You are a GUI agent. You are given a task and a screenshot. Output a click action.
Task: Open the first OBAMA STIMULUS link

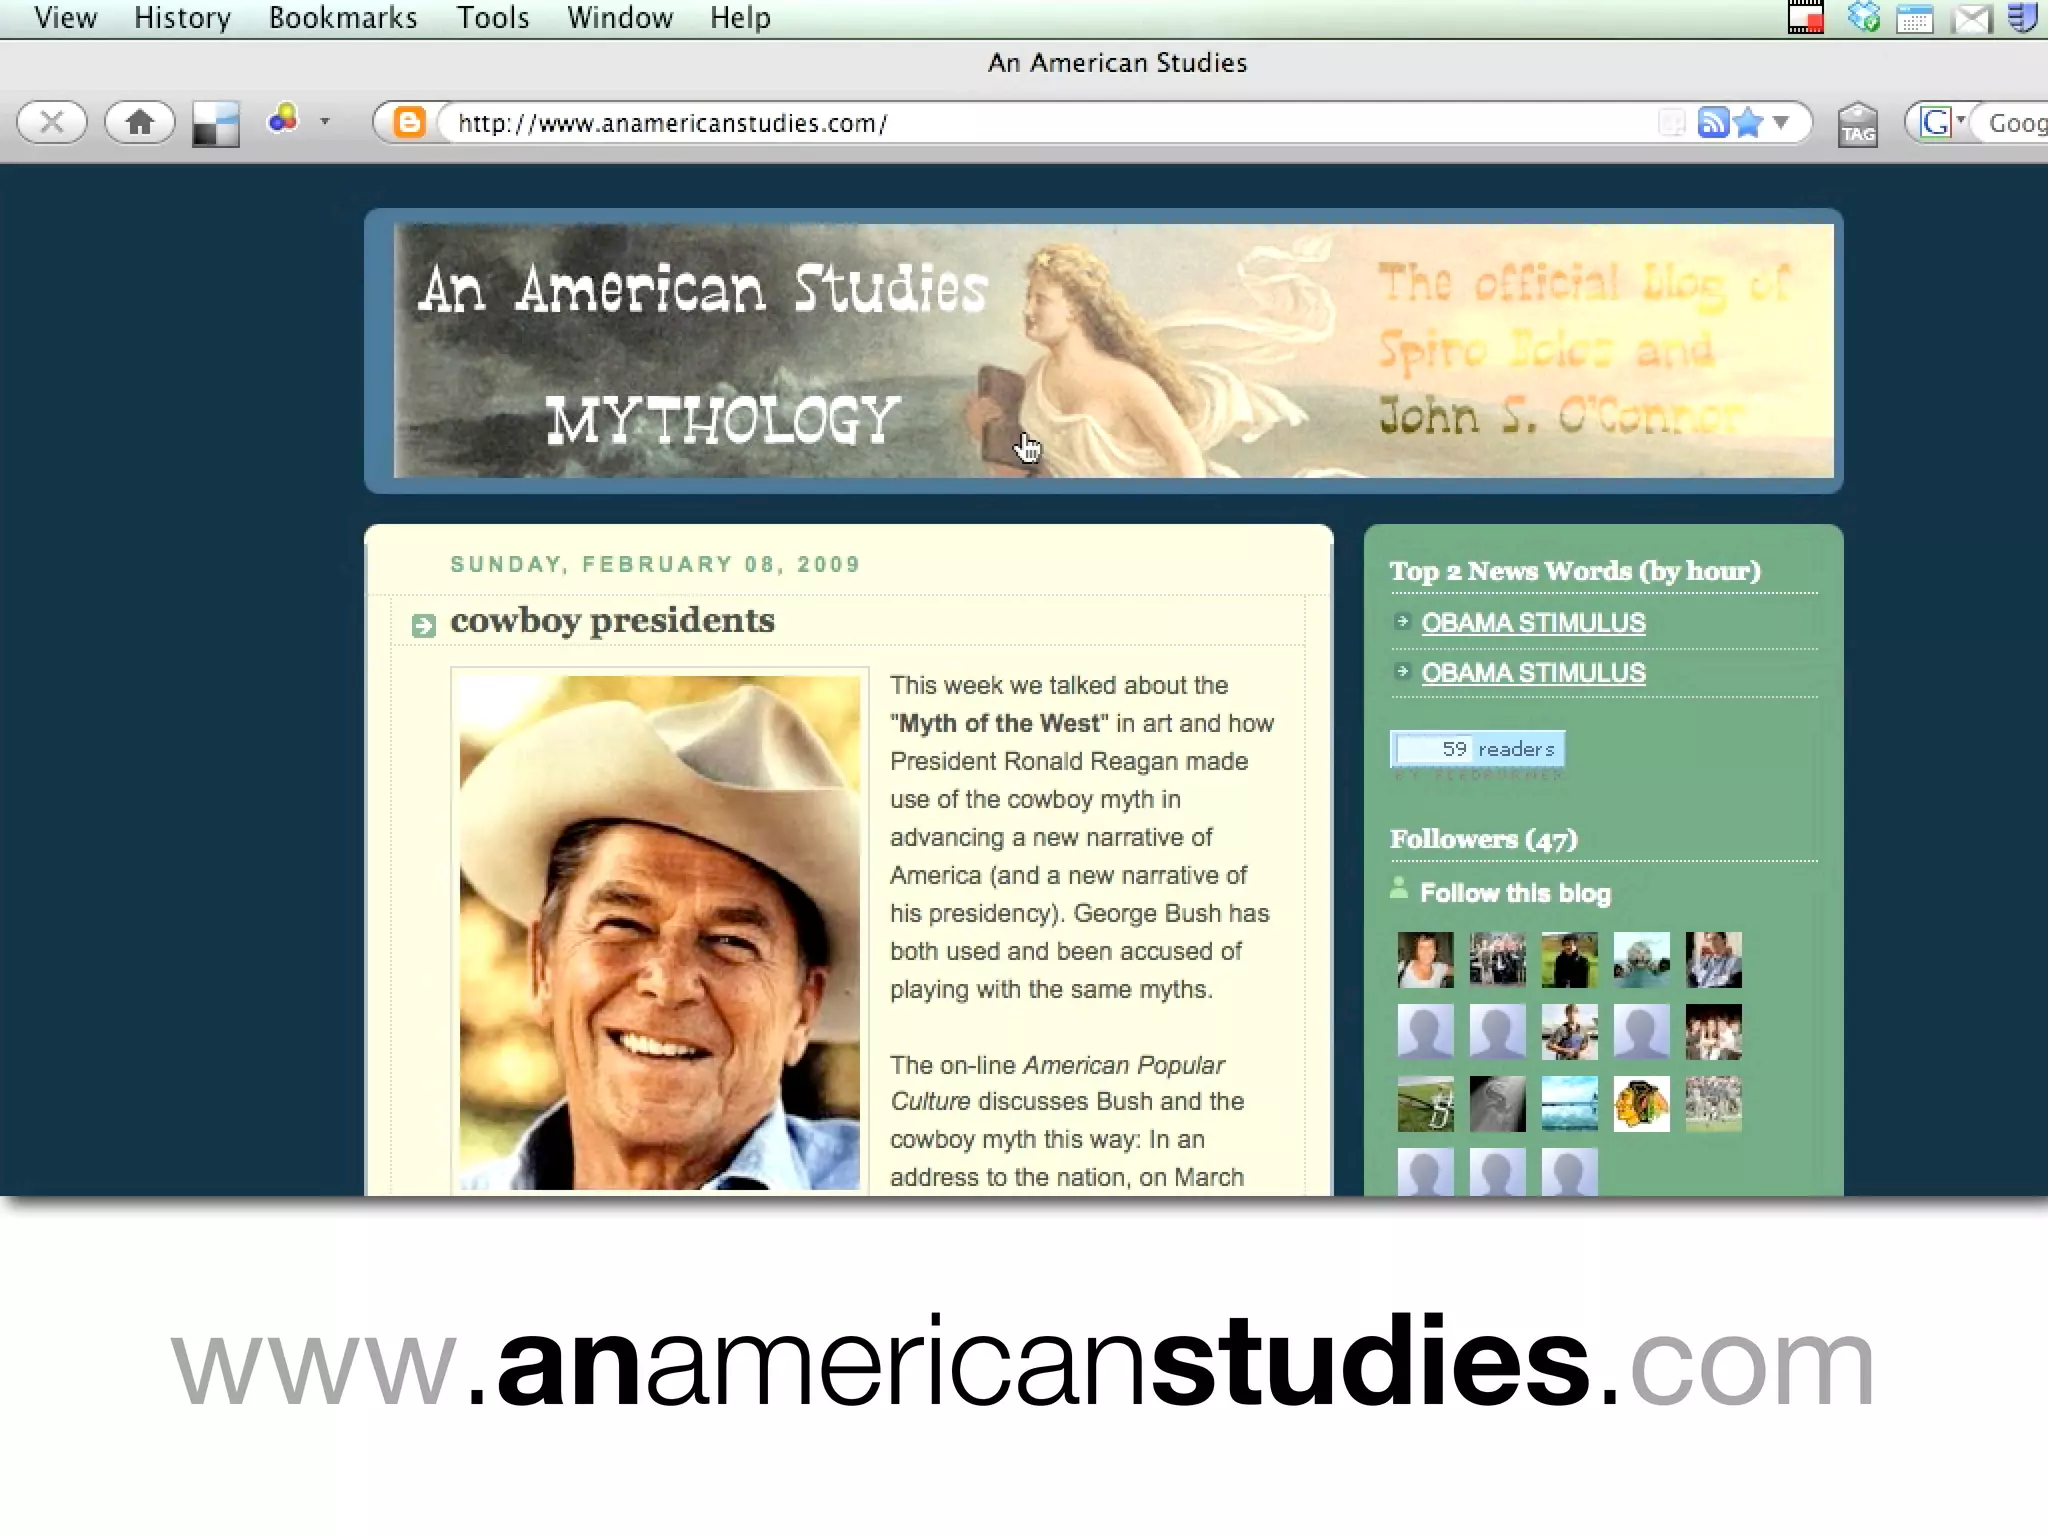[1533, 623]
